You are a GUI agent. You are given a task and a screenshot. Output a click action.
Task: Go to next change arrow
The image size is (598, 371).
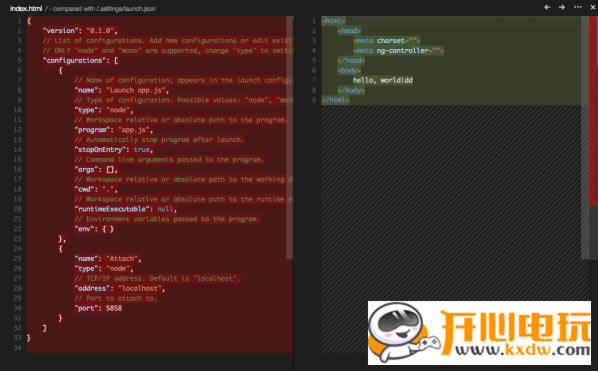click(x=562, y=7)
